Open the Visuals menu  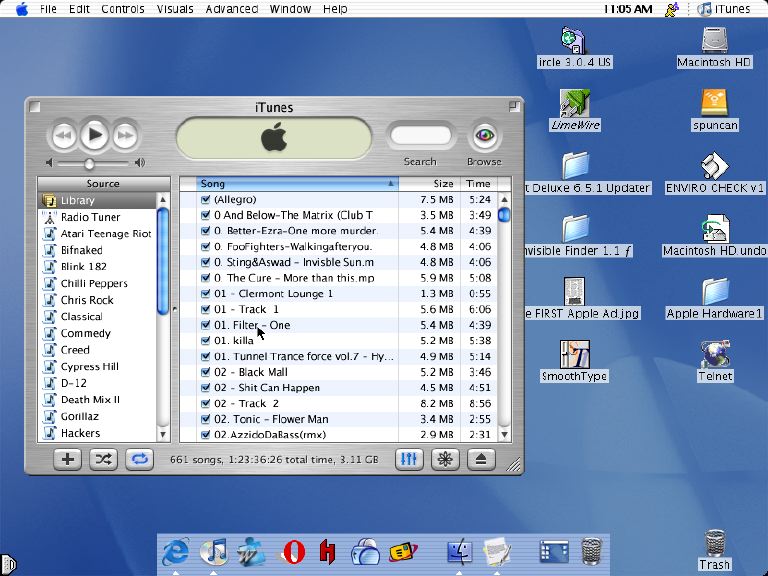(x=175, y=9)
